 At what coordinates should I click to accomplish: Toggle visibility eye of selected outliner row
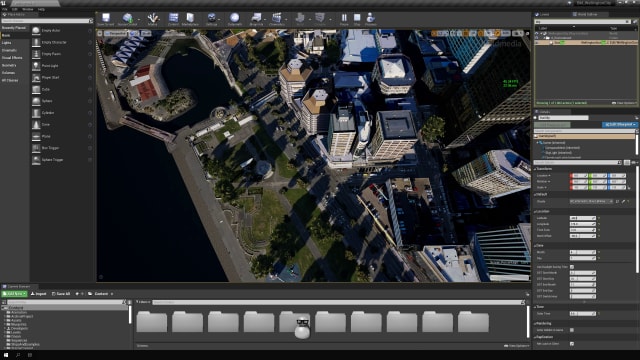[537, 42]
